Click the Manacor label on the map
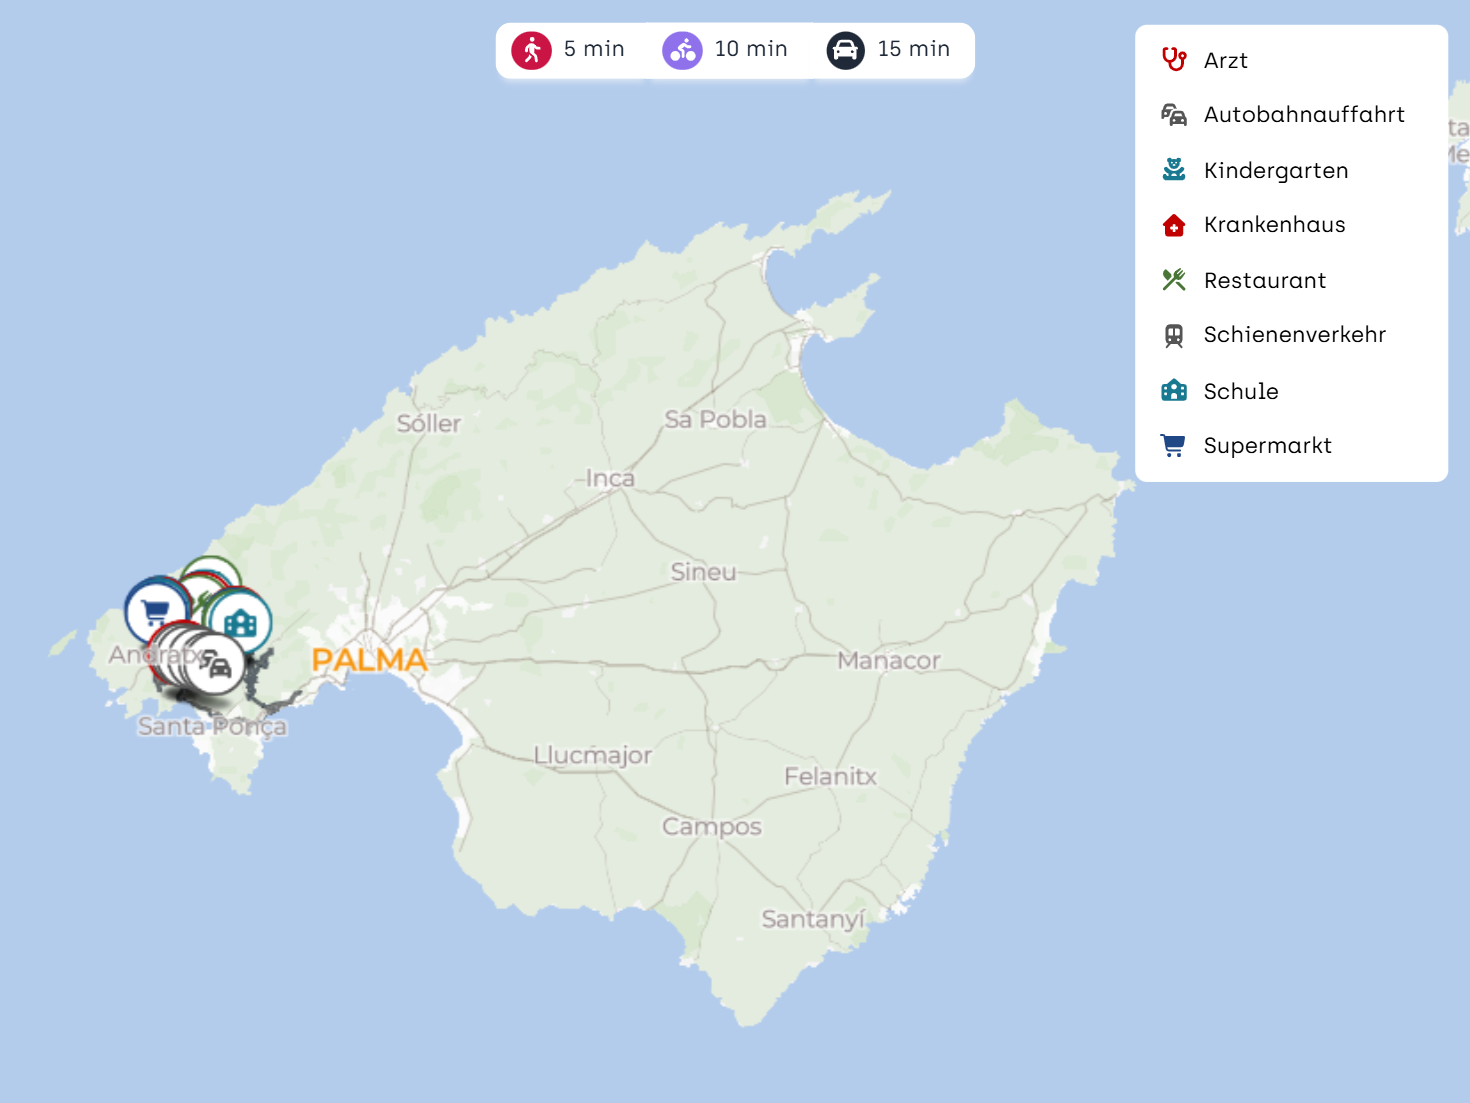The height and width of the screenshot is (1103, 1470). tap(888, 660)
